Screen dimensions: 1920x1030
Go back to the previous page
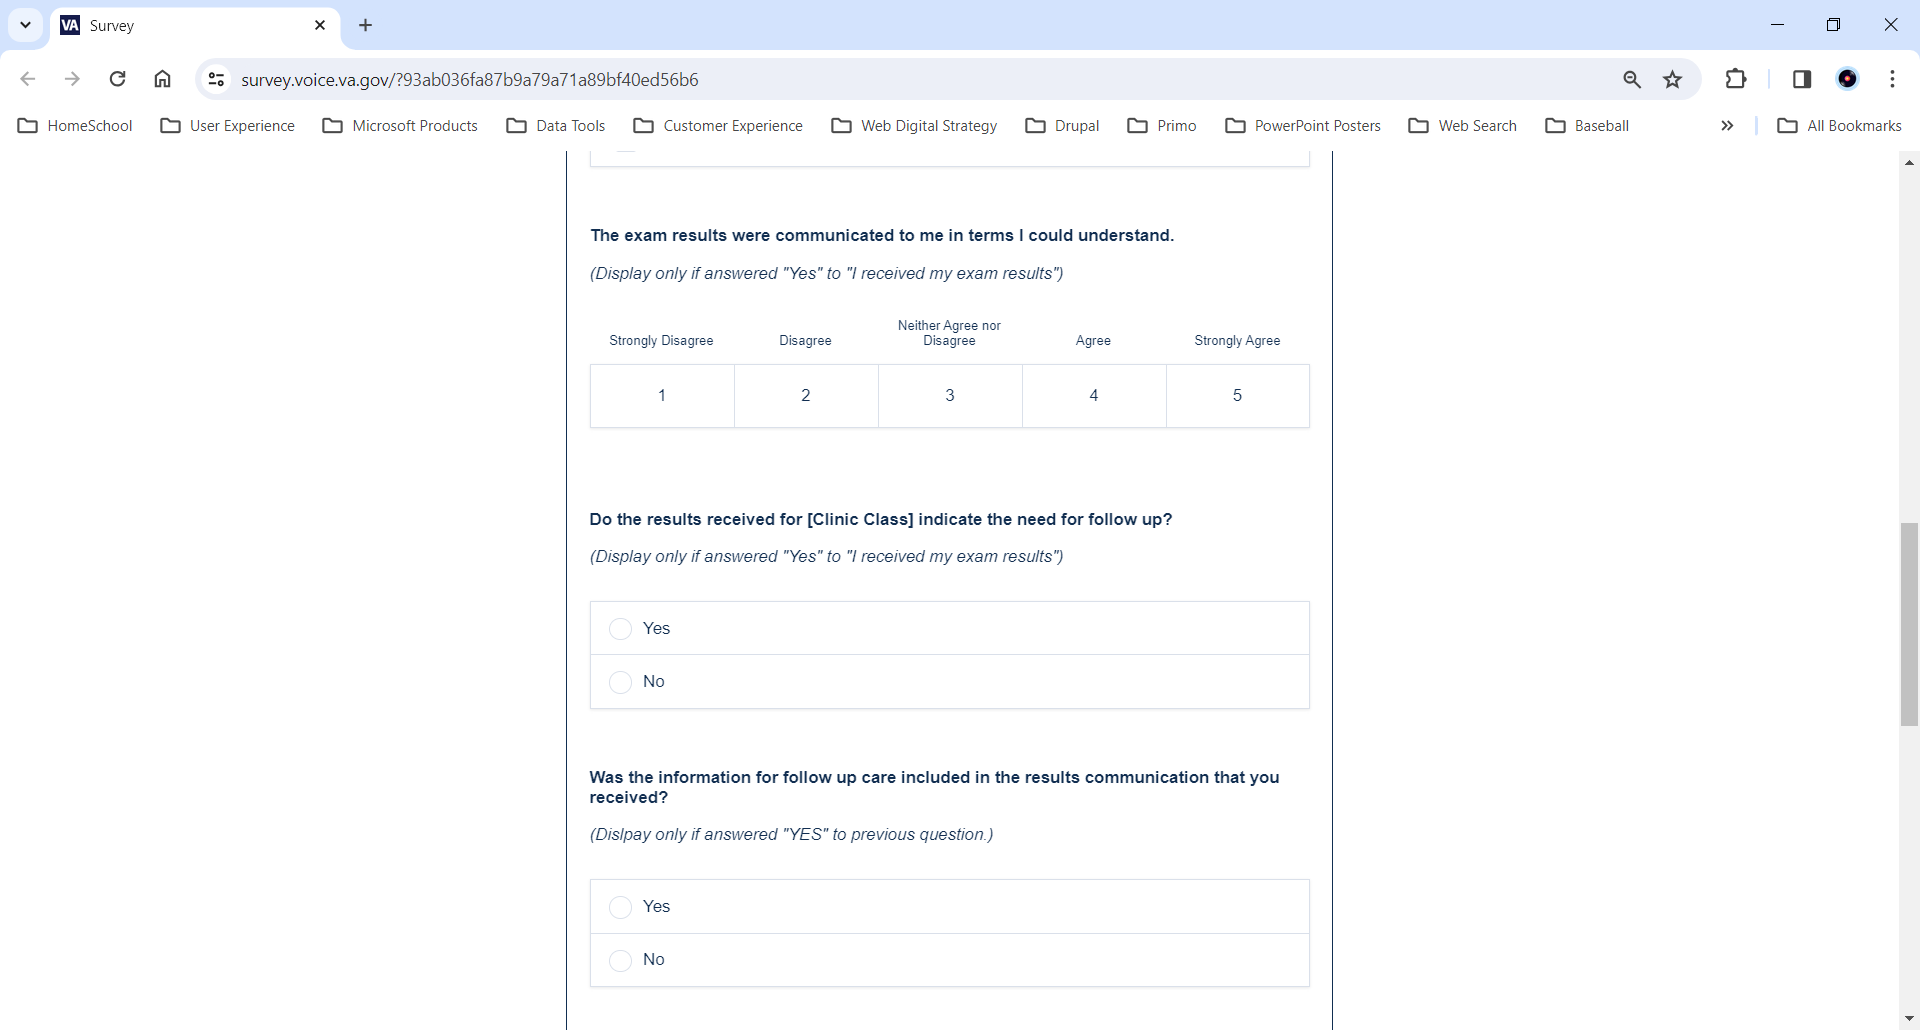tap(28, 79)
